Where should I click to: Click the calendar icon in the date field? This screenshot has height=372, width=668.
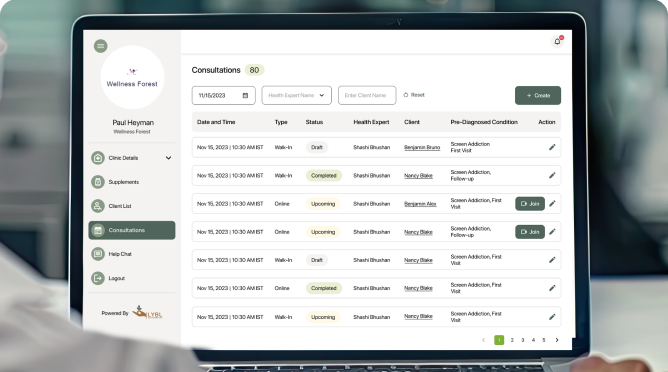click(x=245, y=95)
